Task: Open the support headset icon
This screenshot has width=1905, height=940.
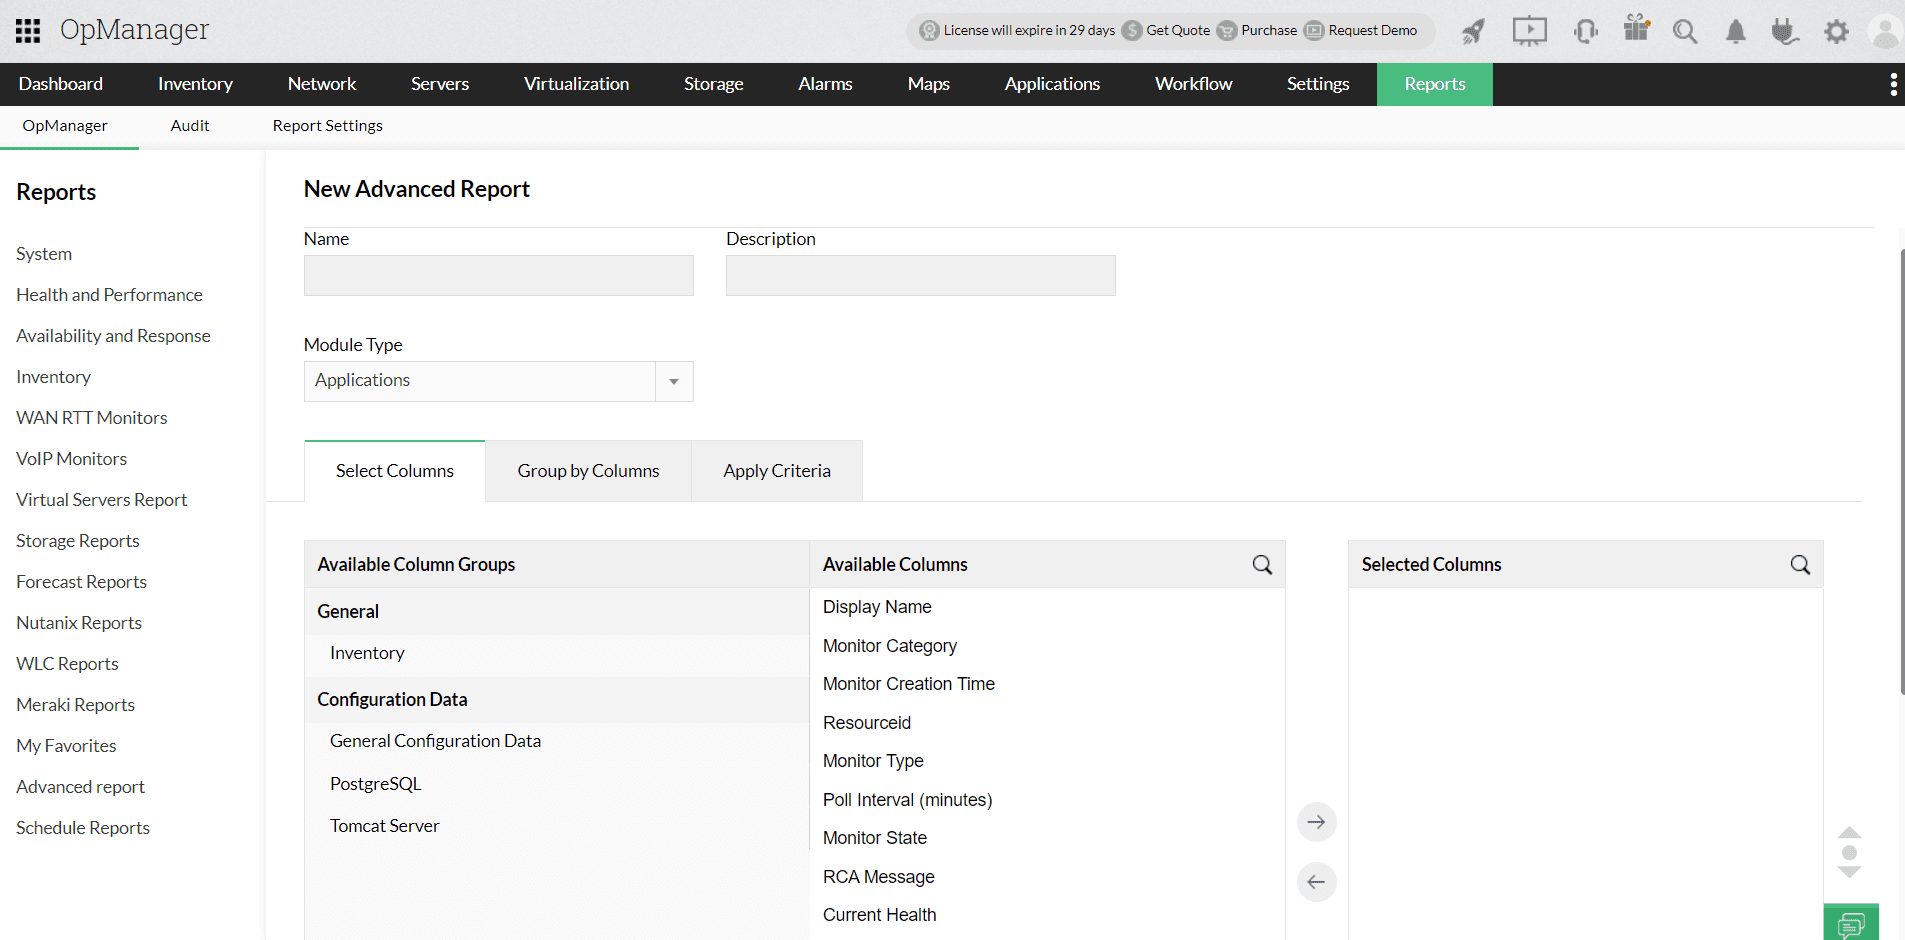Action: point(1585,31)
